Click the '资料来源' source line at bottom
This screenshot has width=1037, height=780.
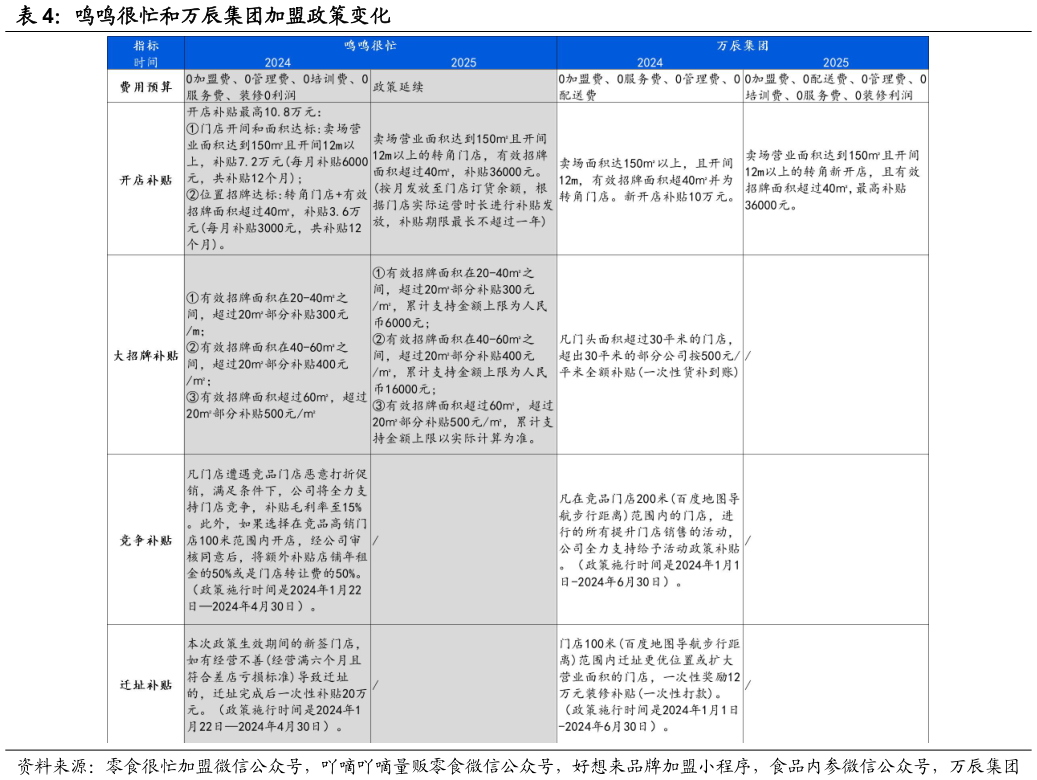pyautogui.click(x=518, y=766)
